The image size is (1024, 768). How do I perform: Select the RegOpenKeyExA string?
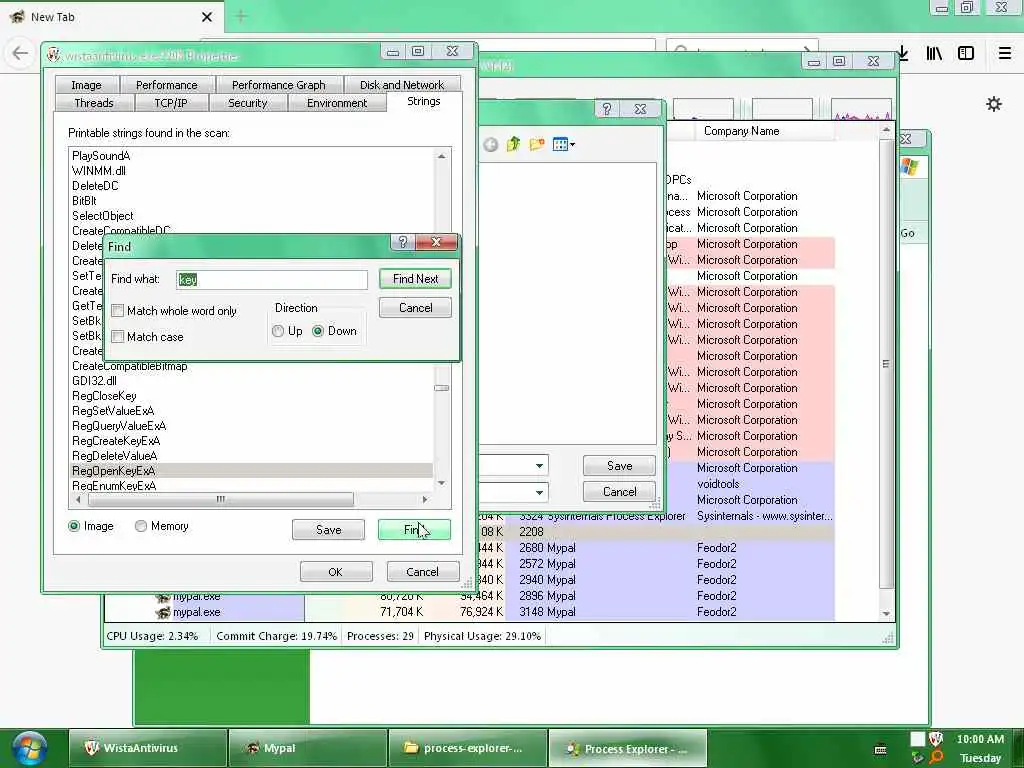251,471
